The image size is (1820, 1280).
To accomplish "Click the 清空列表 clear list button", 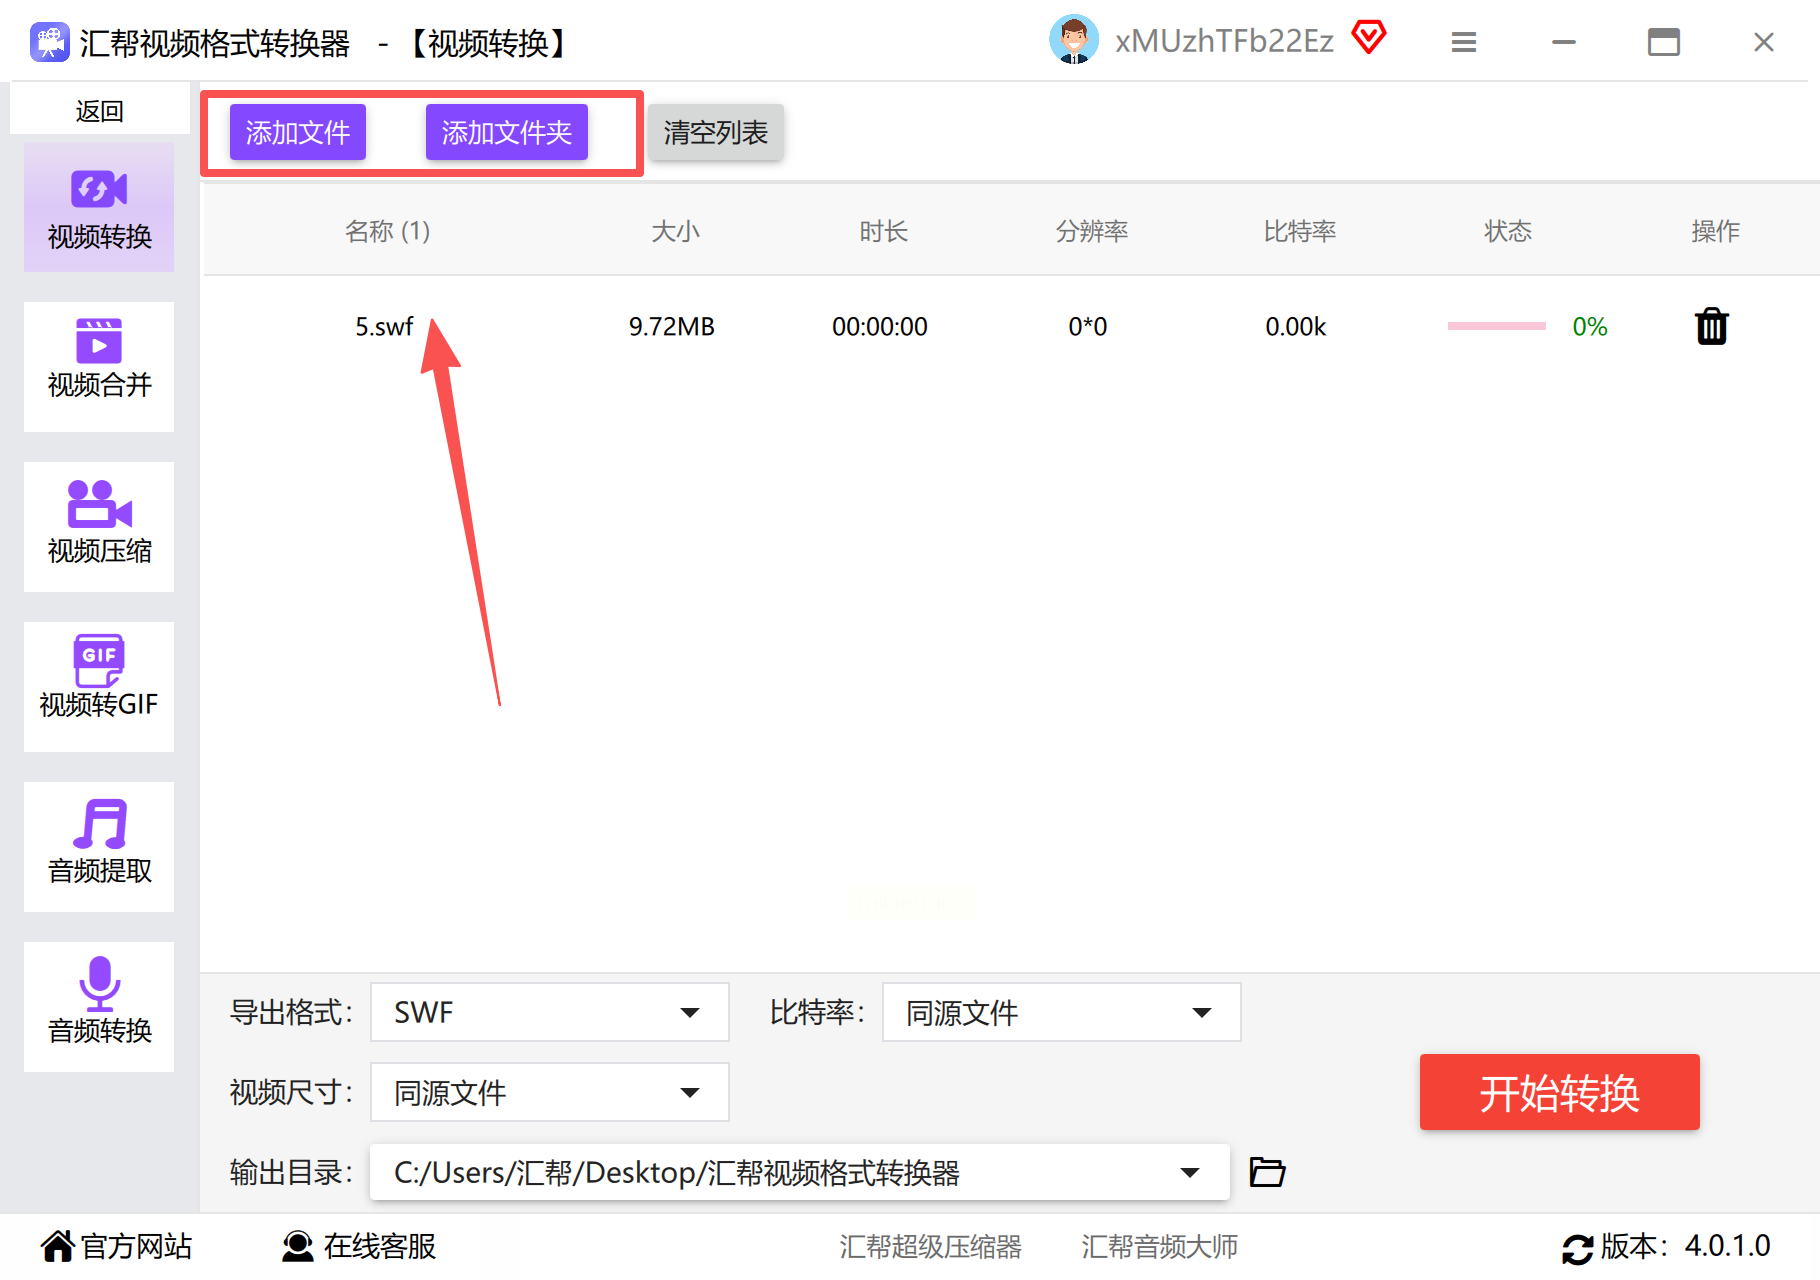I will [x=715, y=132].
